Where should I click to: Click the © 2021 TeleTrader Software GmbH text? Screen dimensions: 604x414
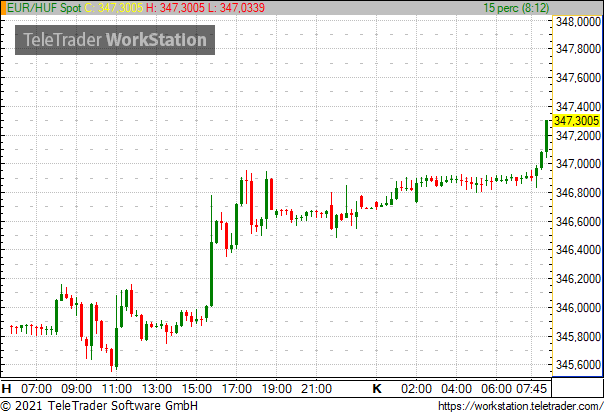click(x=99, y=406)
